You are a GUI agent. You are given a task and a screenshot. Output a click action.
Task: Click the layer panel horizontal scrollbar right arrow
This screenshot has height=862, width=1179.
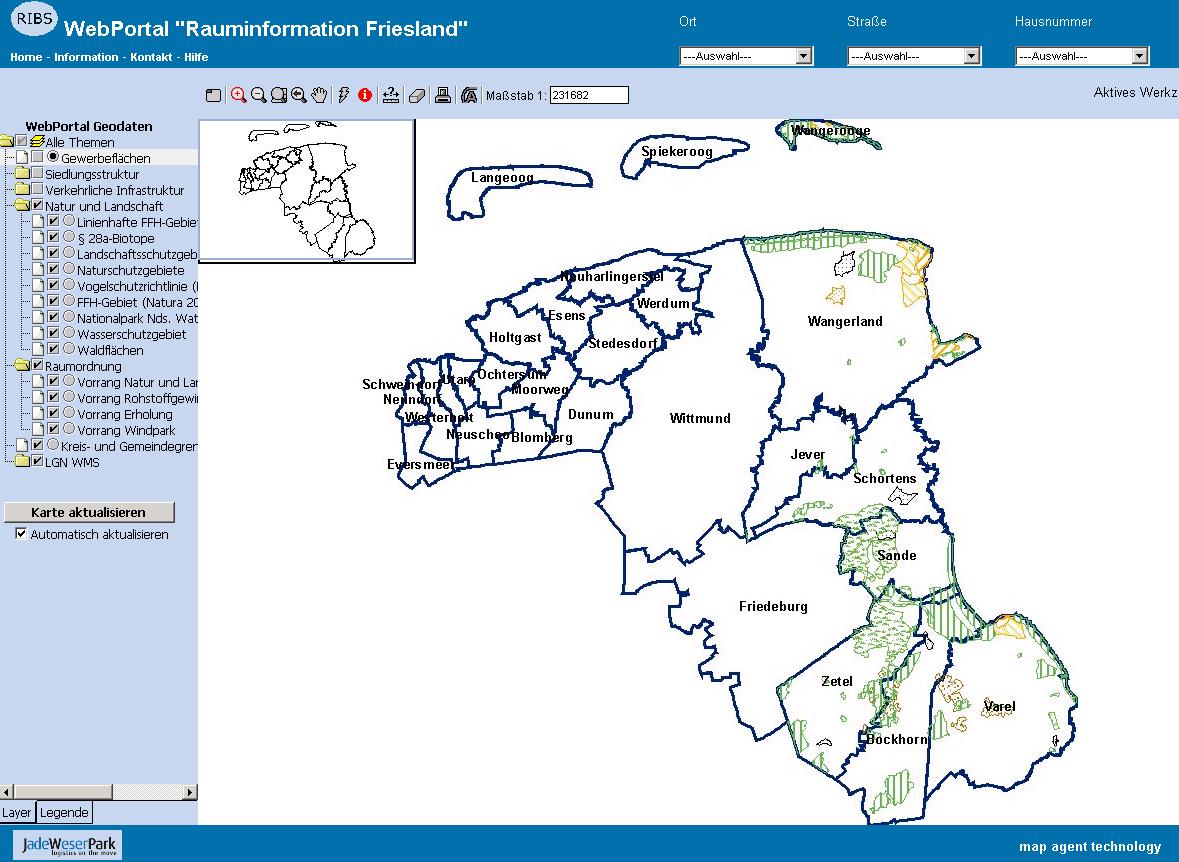[190, 793]
